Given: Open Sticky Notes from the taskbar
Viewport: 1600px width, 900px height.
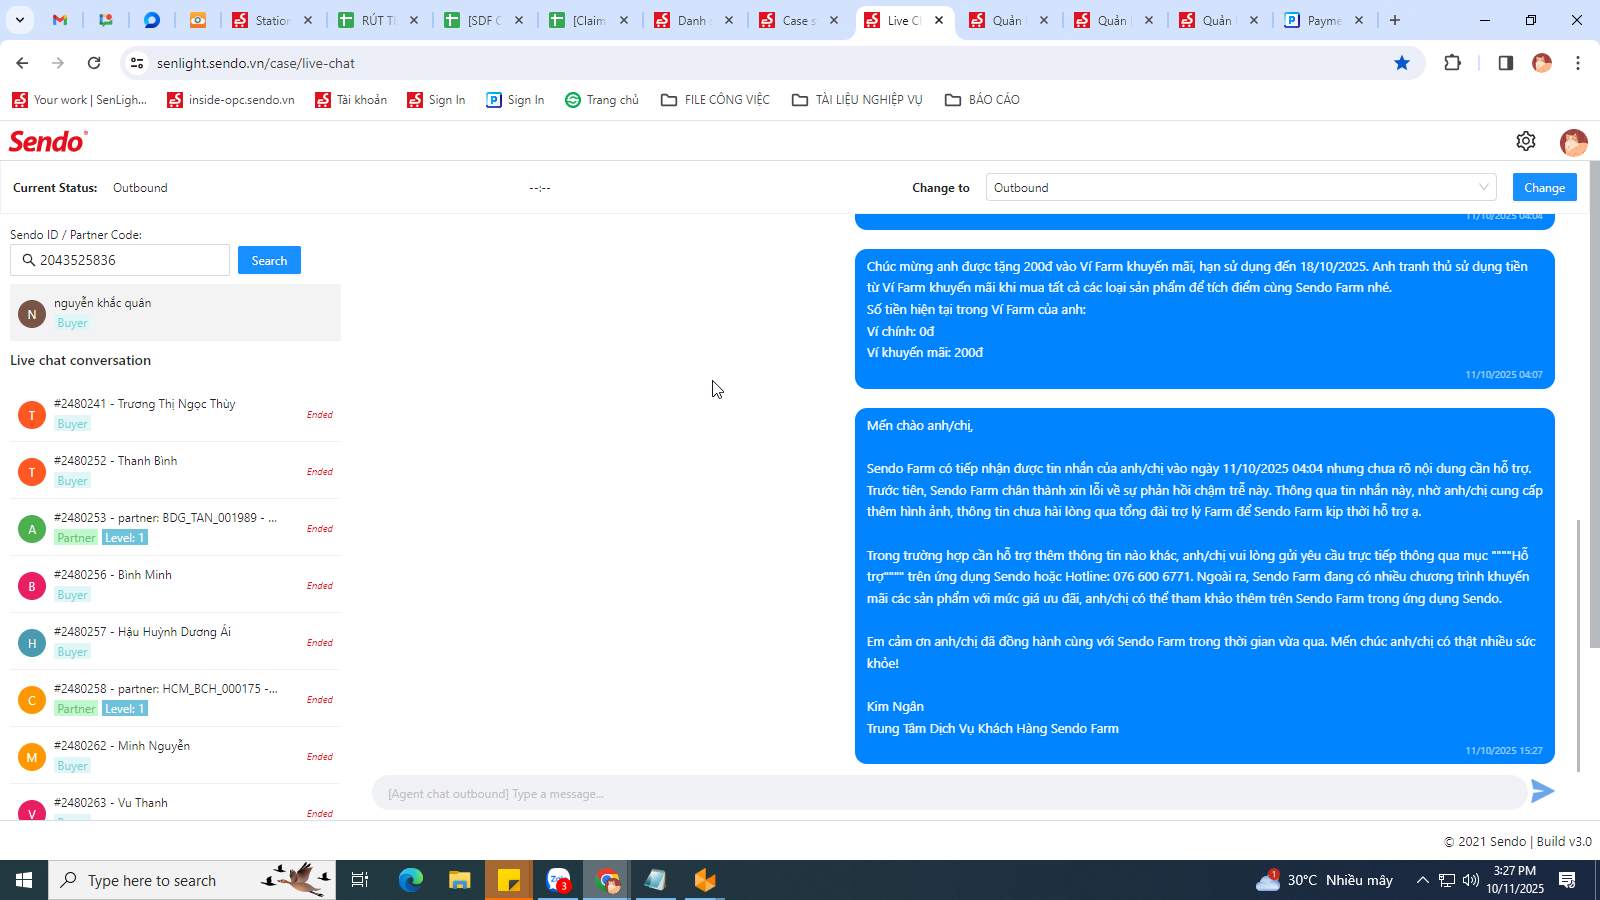Looking at the screenshot, I should [509, 880].
